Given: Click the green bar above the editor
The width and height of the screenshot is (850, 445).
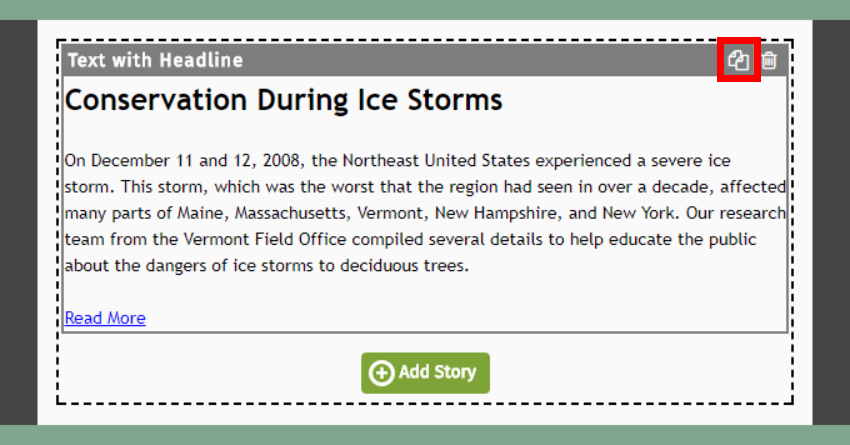Looking at the screenshot, I should coord(425,10).
